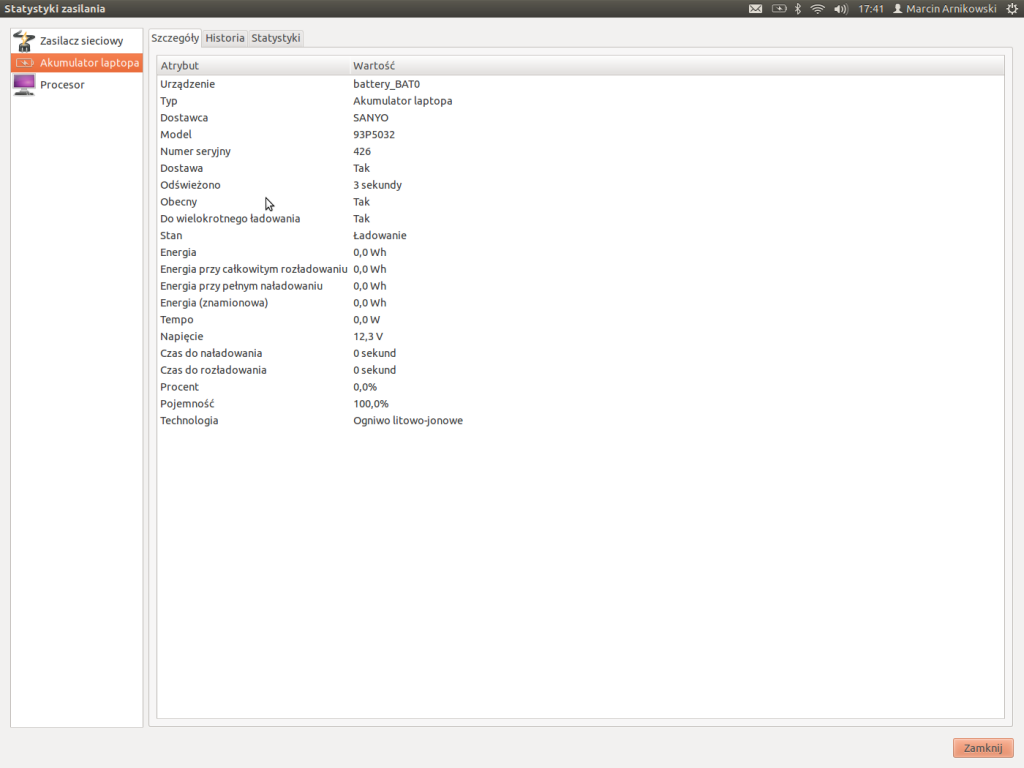Switch to the Szczegóły tab
This screenshot has height=768, width=1024.
coord(175,38)
